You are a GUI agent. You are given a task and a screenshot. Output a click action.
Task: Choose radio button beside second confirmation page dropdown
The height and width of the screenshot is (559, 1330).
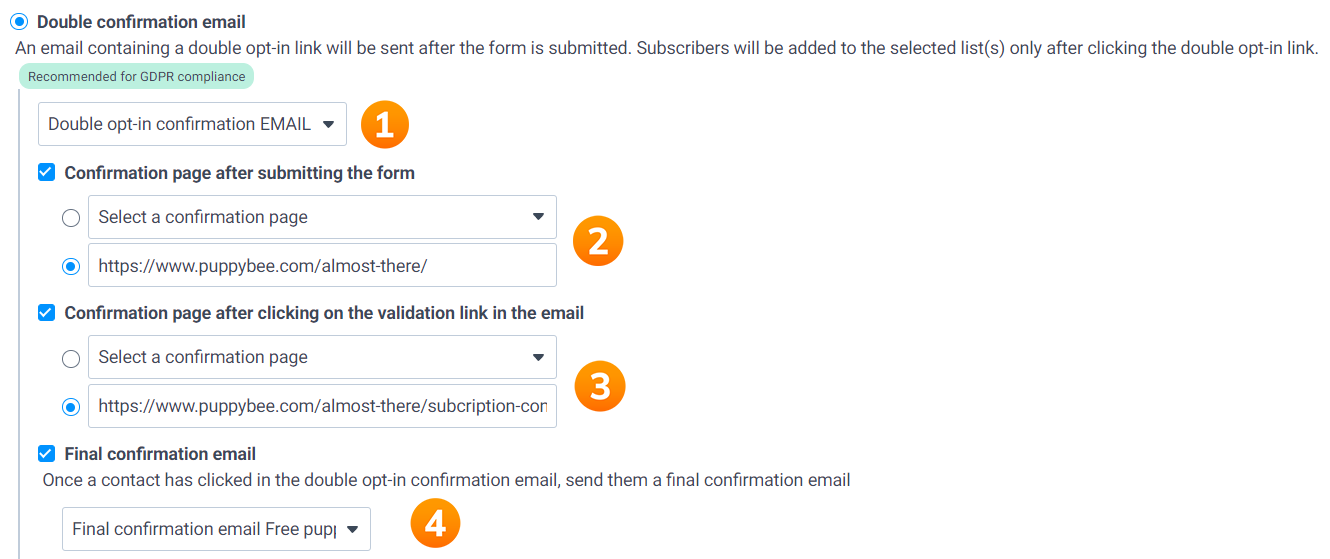pos(71,358)
